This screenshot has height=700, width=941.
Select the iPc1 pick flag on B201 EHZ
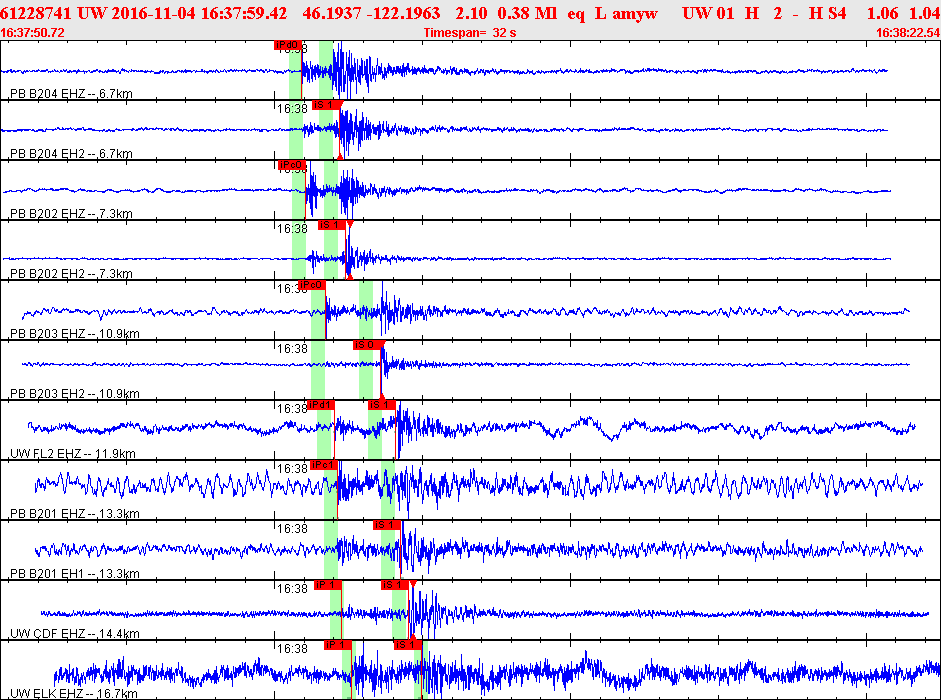[x=323, y=465]
